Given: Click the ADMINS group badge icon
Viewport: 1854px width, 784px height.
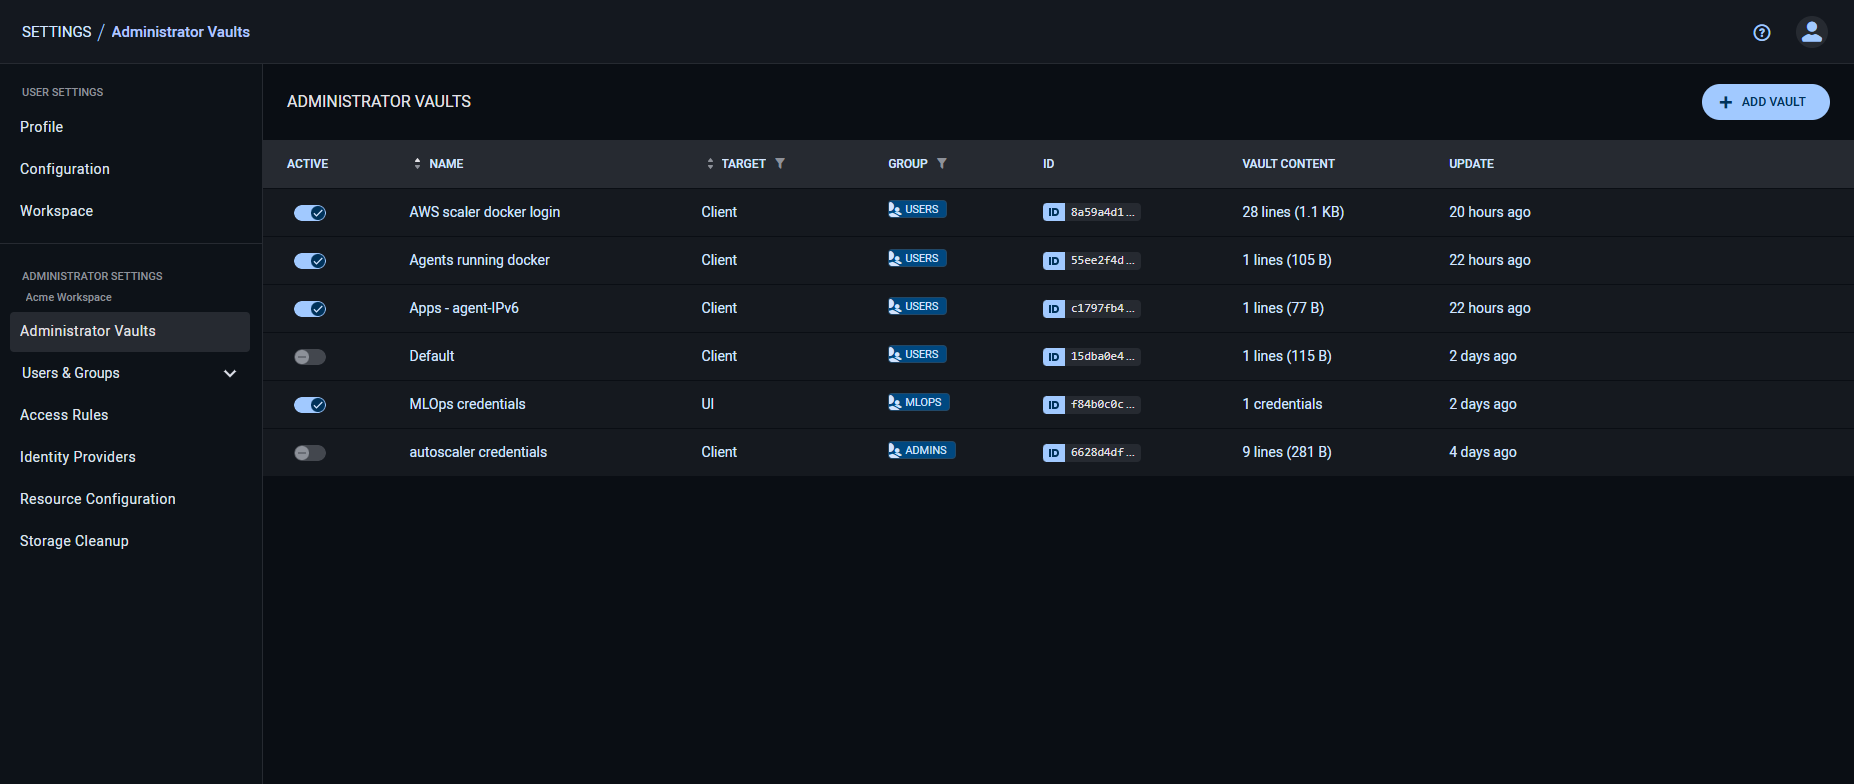Looking at the screenshot, I should pos(895,451).
